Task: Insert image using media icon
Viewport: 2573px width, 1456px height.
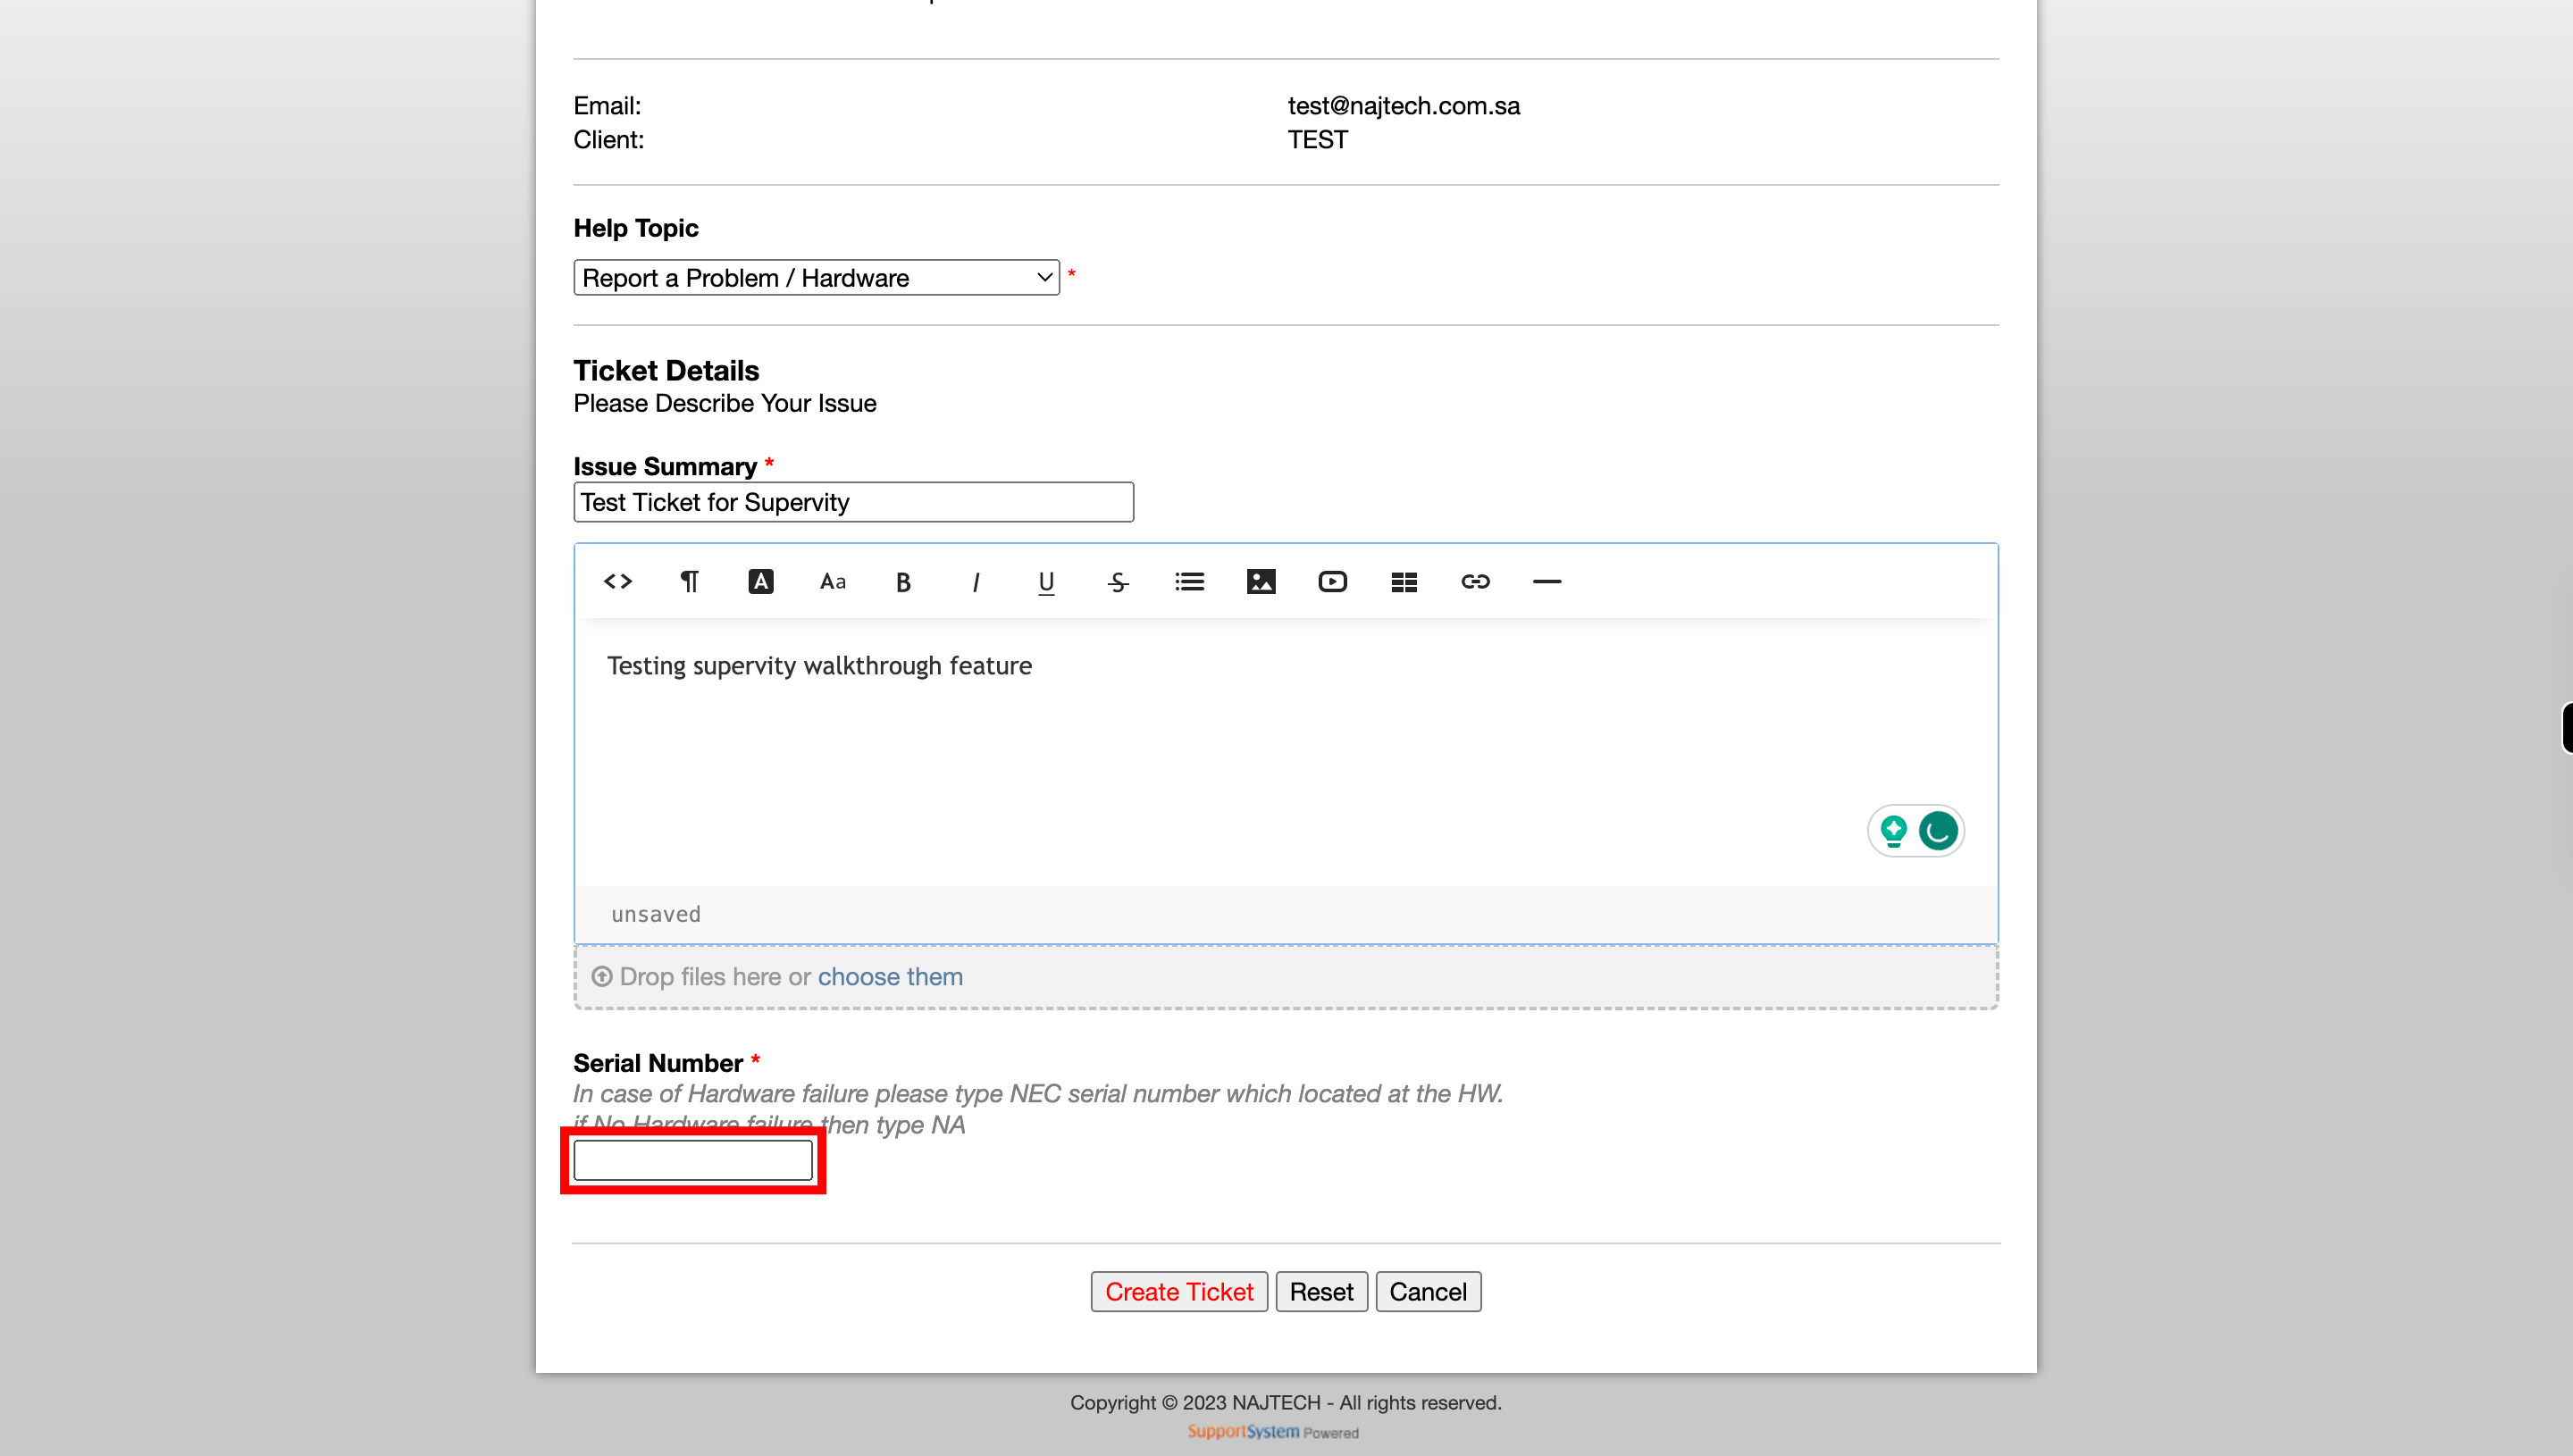Action: coord(1260,582)
